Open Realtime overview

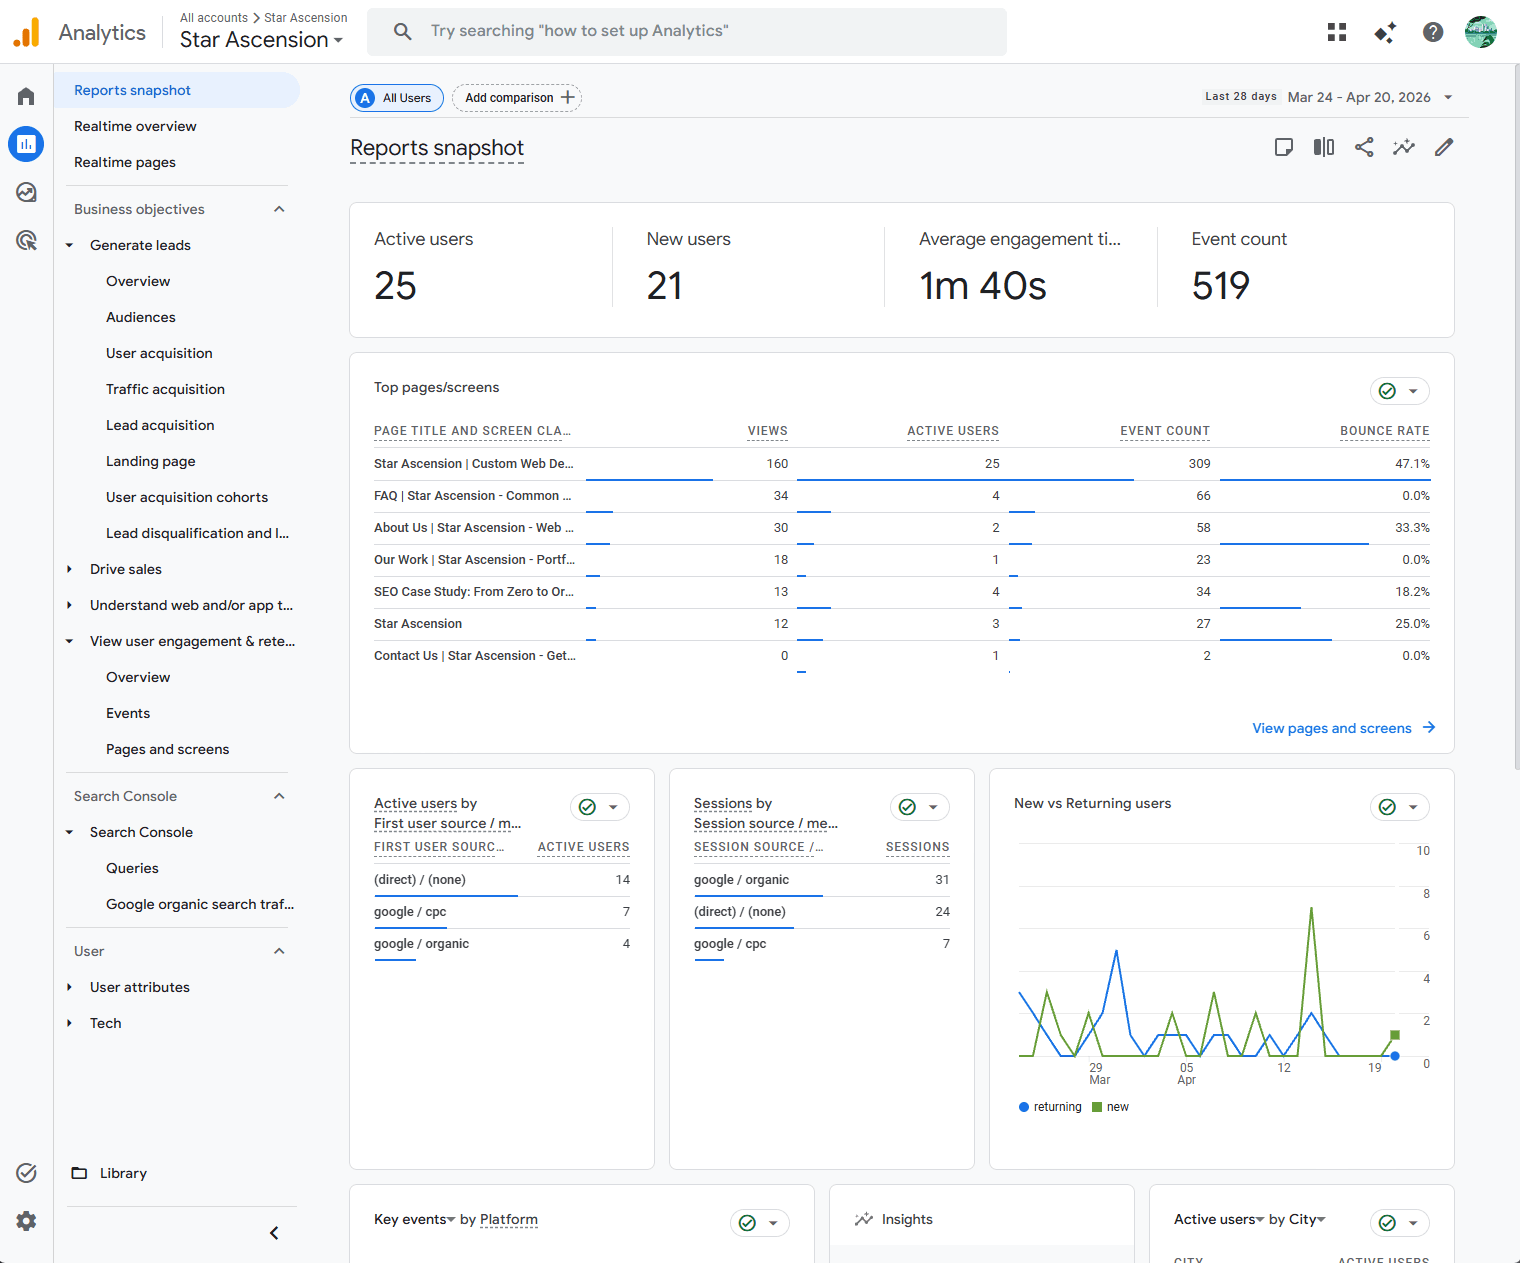(135, 126)
